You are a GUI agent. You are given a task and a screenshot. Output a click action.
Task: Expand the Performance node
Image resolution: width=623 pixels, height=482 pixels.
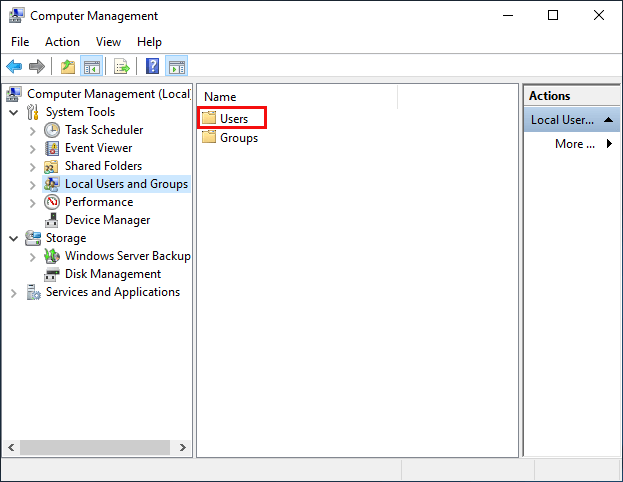[33, 203]
